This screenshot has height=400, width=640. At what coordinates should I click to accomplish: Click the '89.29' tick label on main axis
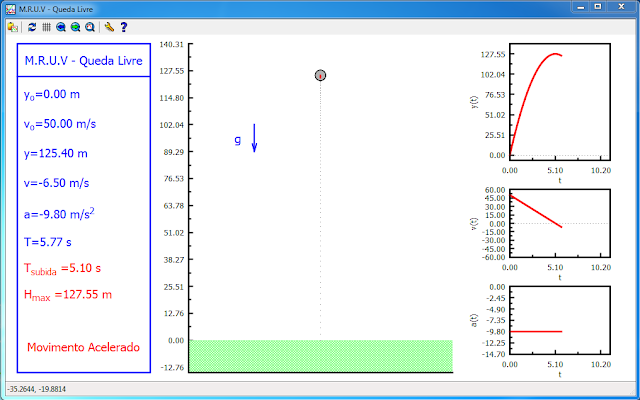pos(173,152)
